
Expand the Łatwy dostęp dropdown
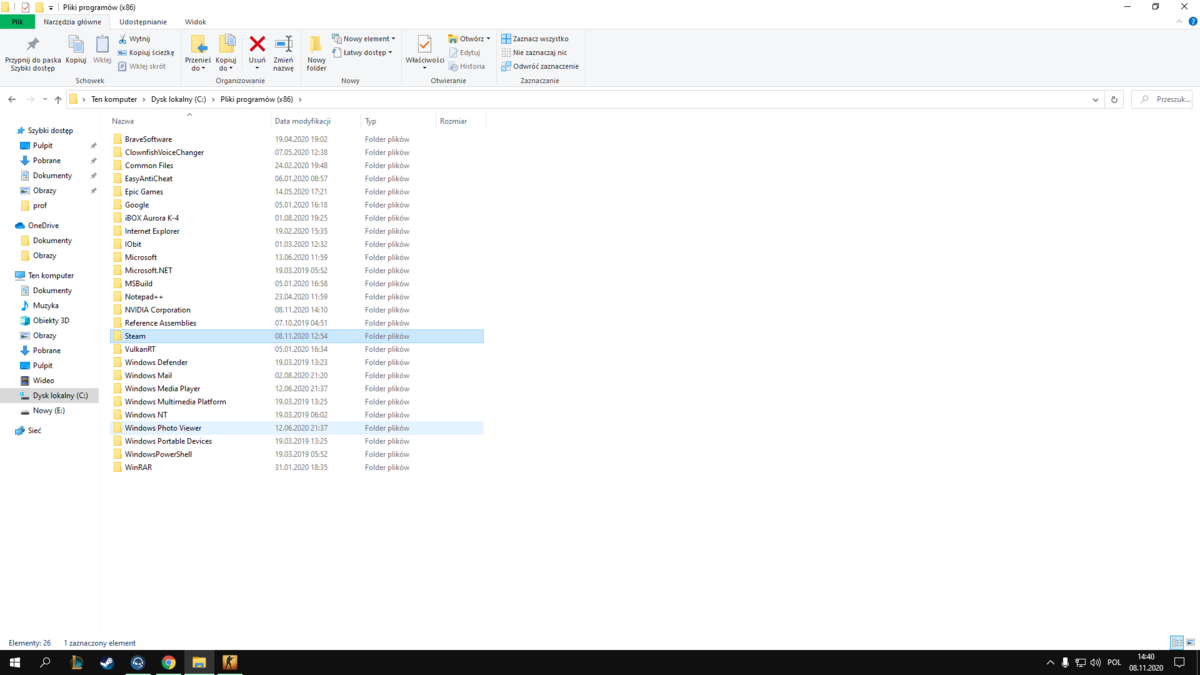(362, 53)
